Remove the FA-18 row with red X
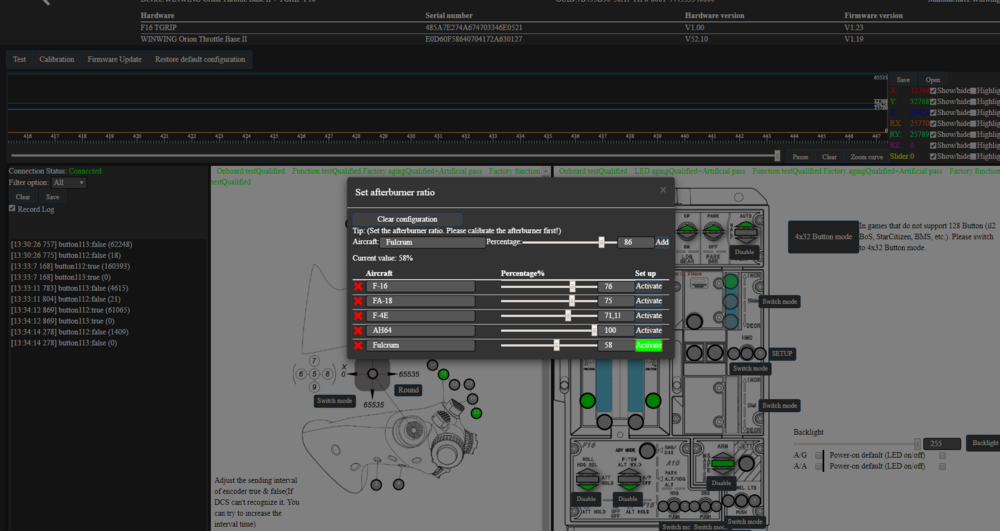Screen dimensions: 1000x531 click(358, 301)
